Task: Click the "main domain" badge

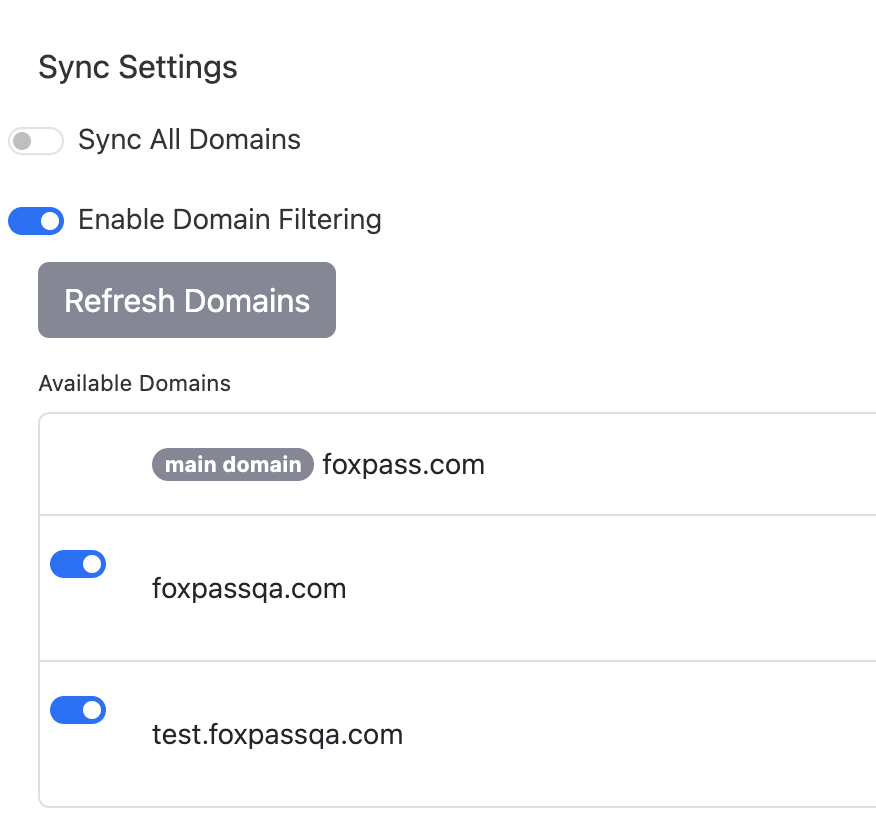Action: pyautogui.click(x=233, y=465)
